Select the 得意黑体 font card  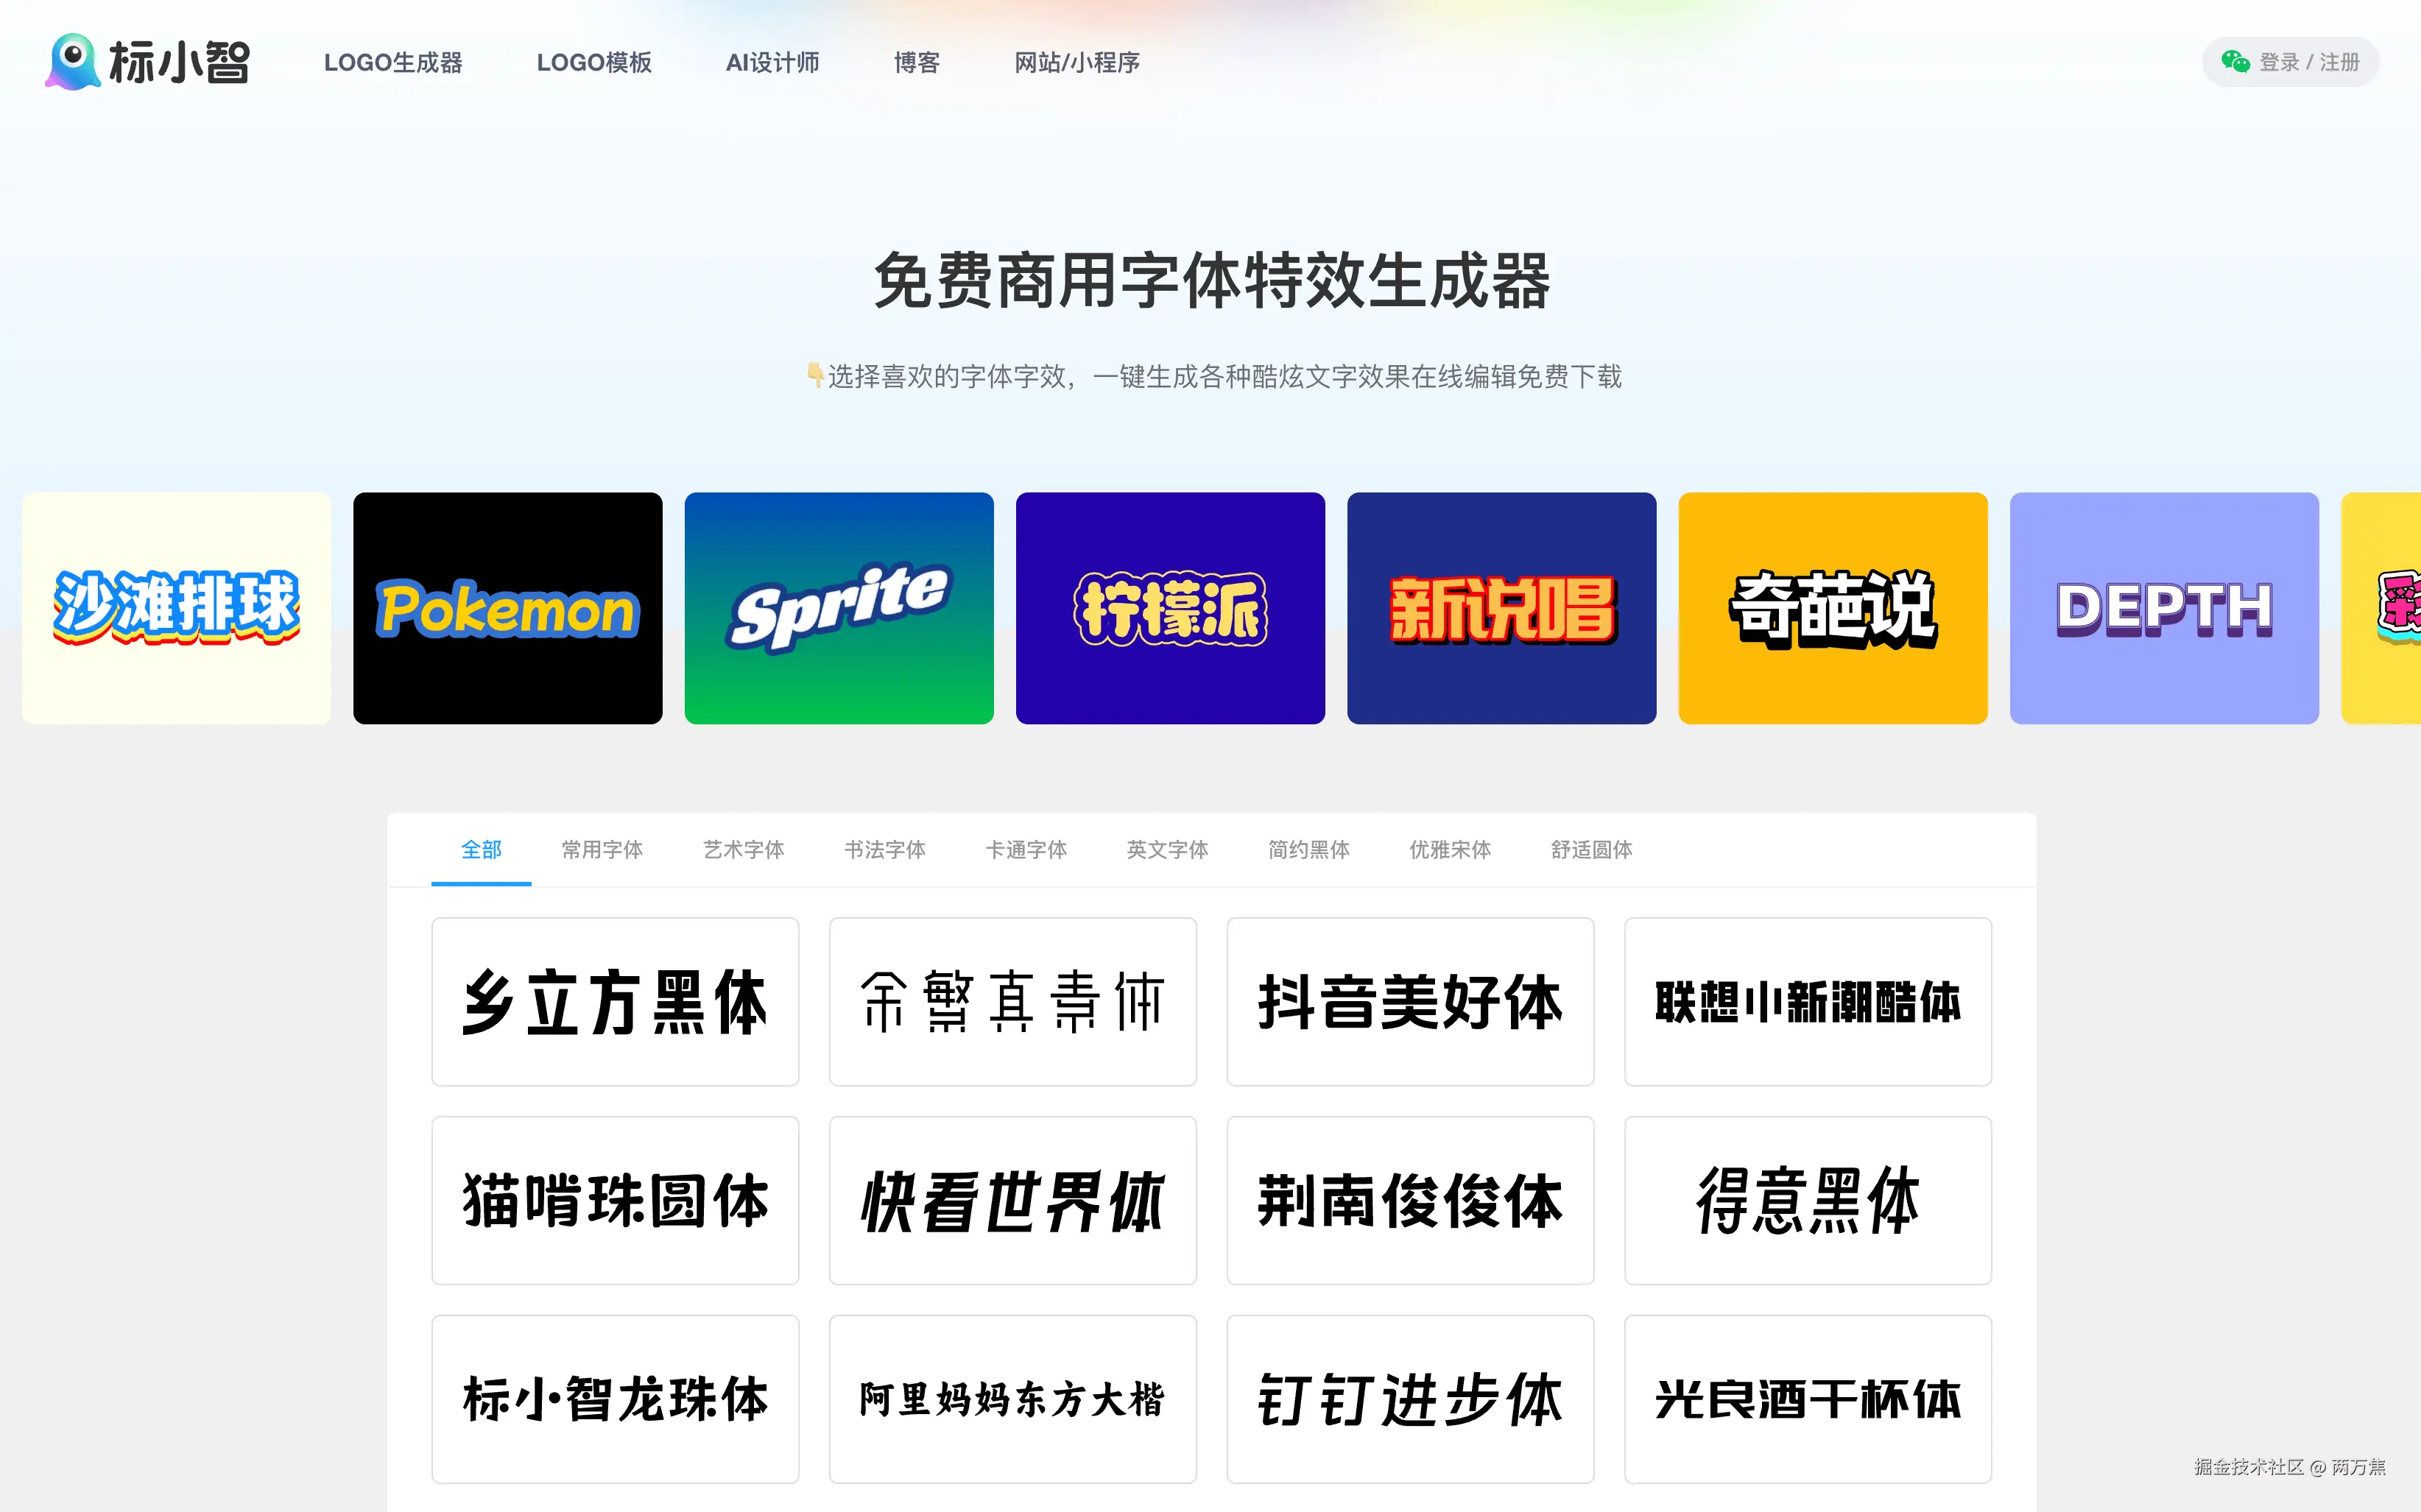point(1807,1200)
